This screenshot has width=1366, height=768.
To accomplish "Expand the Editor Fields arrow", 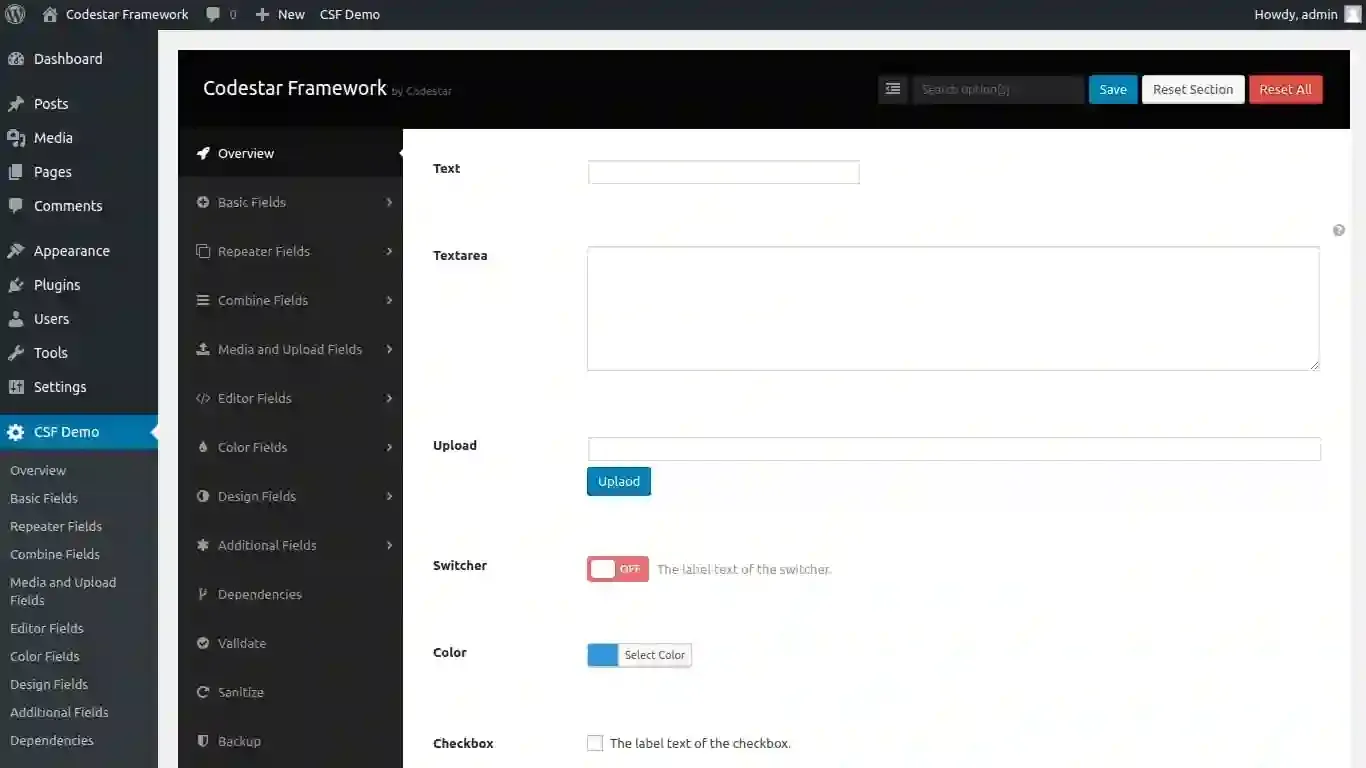I will click(389, 398).
